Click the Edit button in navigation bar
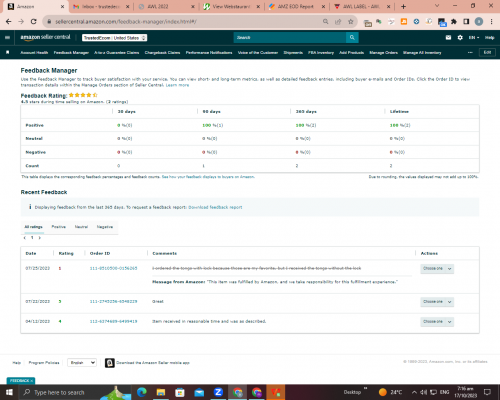500x400 pixels. tap(487, 52)
